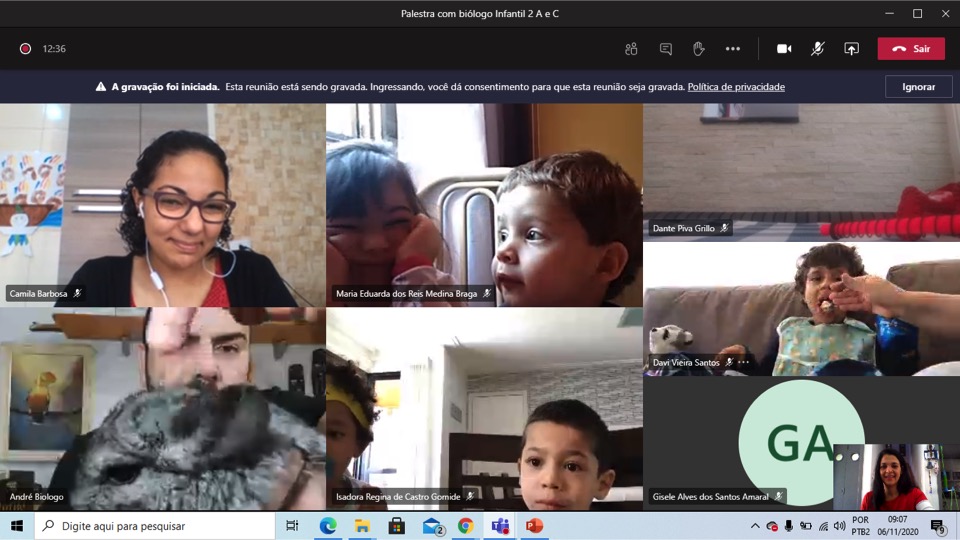The height and width of the screenshot is (540, 960).
Task: Select Camila Barbosa's video tile
Action: pyautogui.click(x=162, y=205)
